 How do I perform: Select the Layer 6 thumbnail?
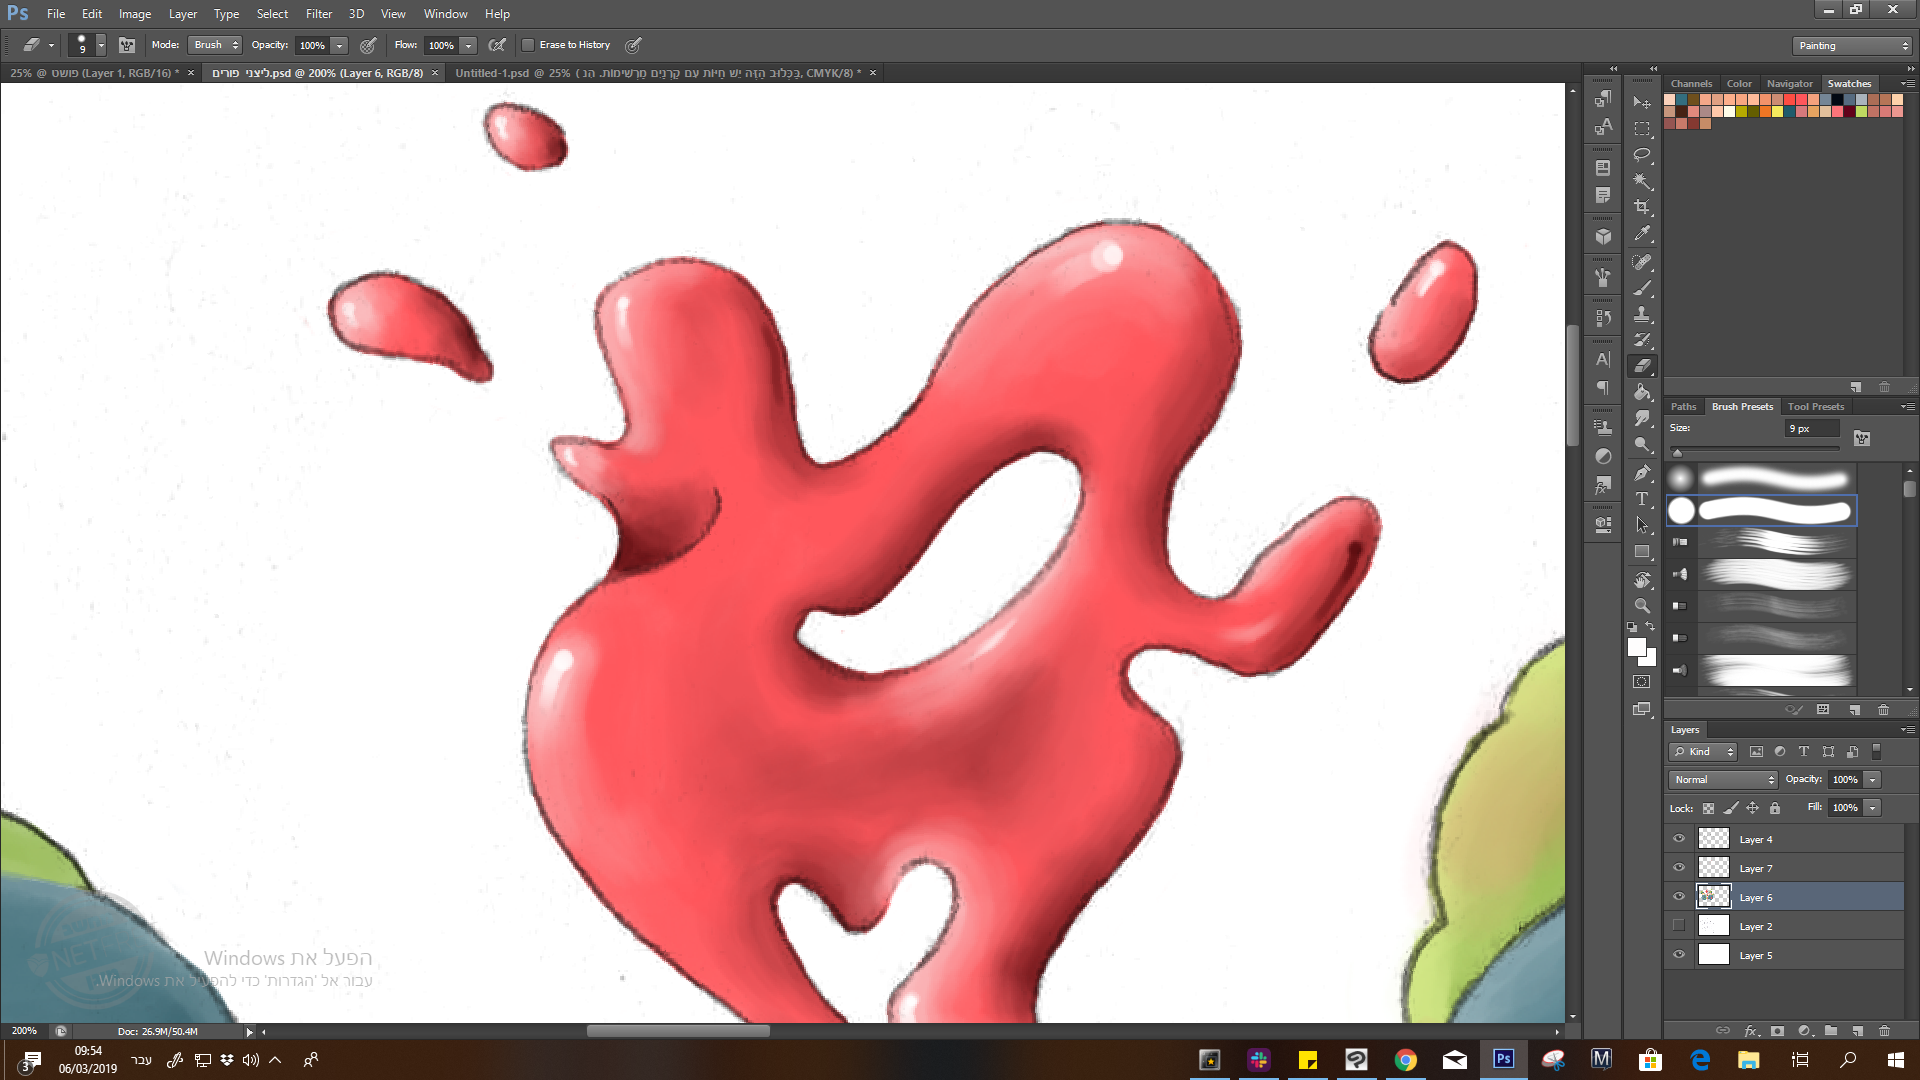coord(1713,897)
